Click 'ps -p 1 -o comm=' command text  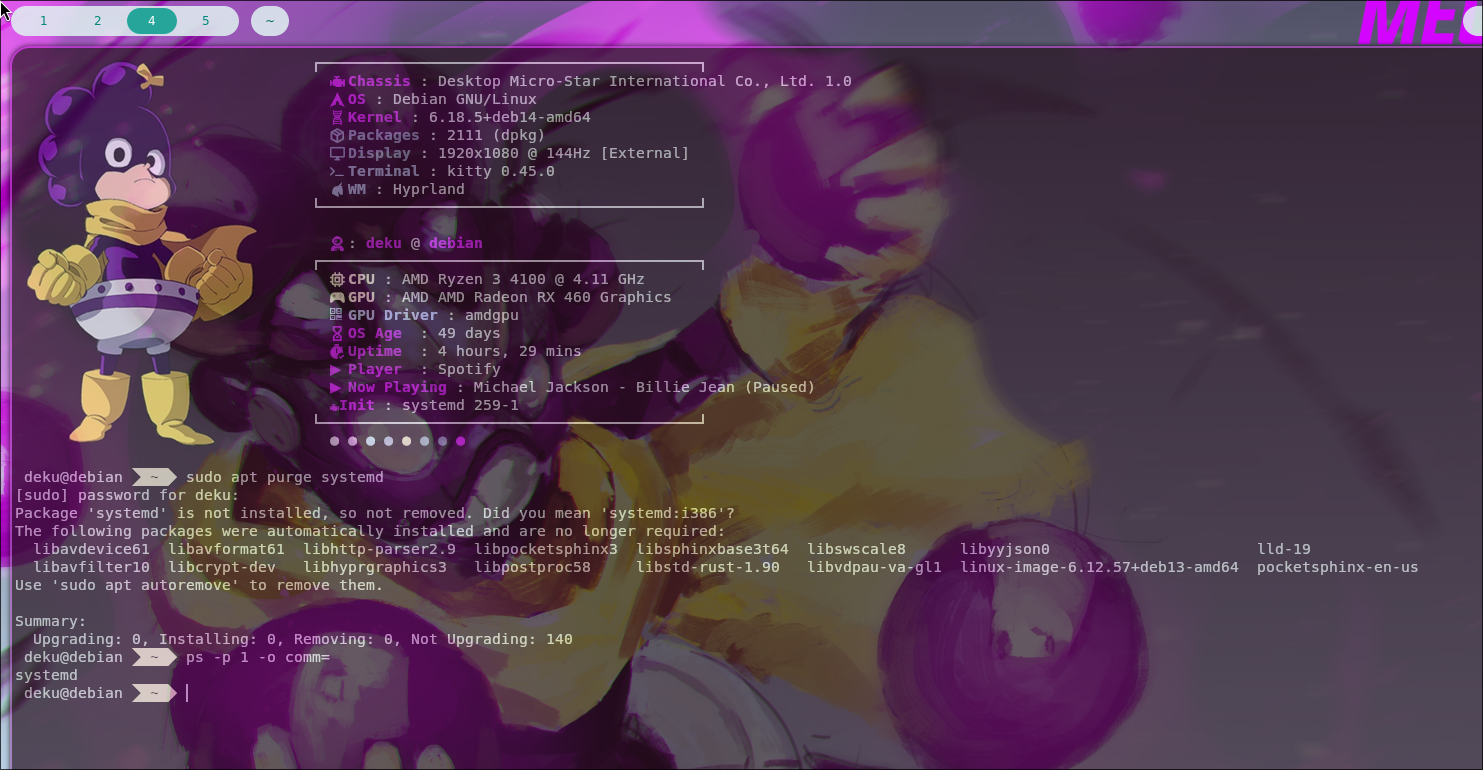[258, 658]
